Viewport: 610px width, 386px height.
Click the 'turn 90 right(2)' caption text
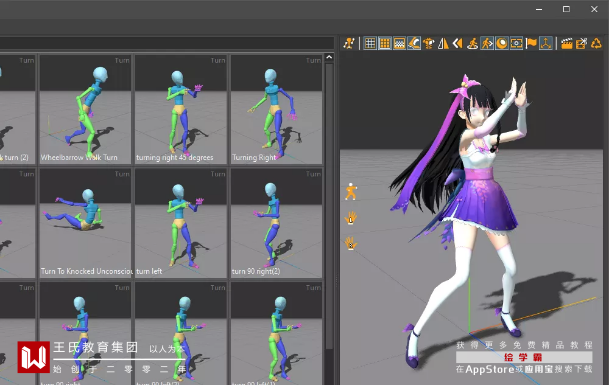(256, 271)
